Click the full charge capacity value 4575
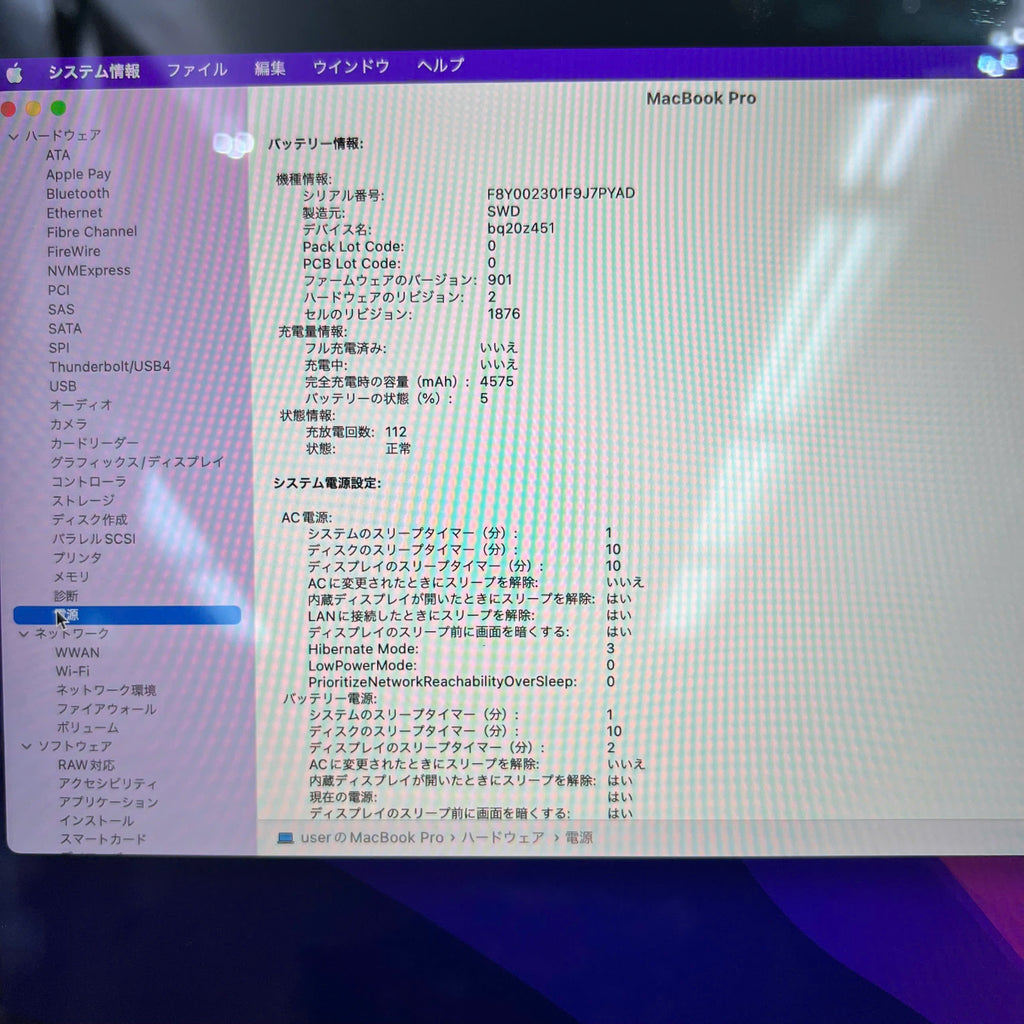The image size is (1024, 1024). click(497, 381)
